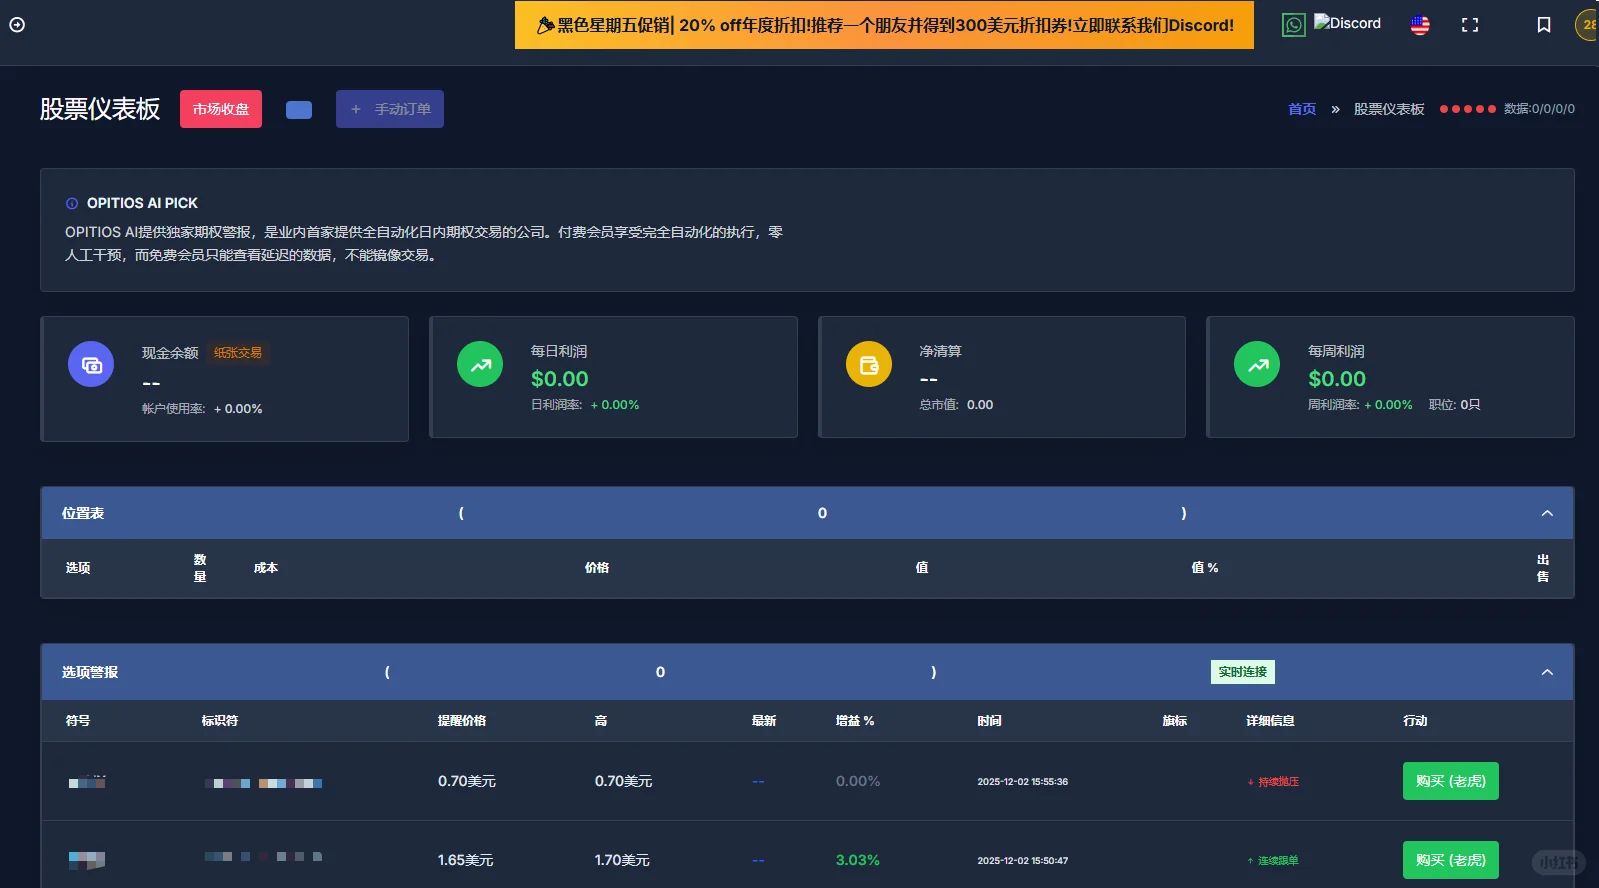Toggle fullscreen mode icon
Viewport: 1599px width, 888px height.
pyautogui.click(x=1470, y=25)
